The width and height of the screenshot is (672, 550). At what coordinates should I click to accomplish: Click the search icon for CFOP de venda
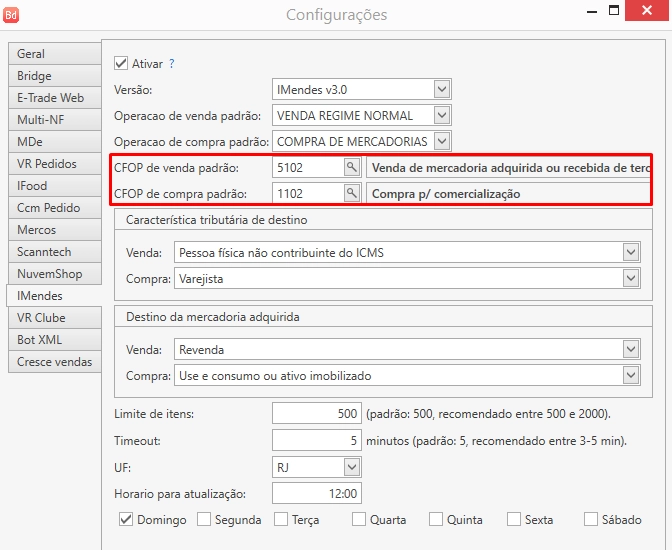point(351,167)
